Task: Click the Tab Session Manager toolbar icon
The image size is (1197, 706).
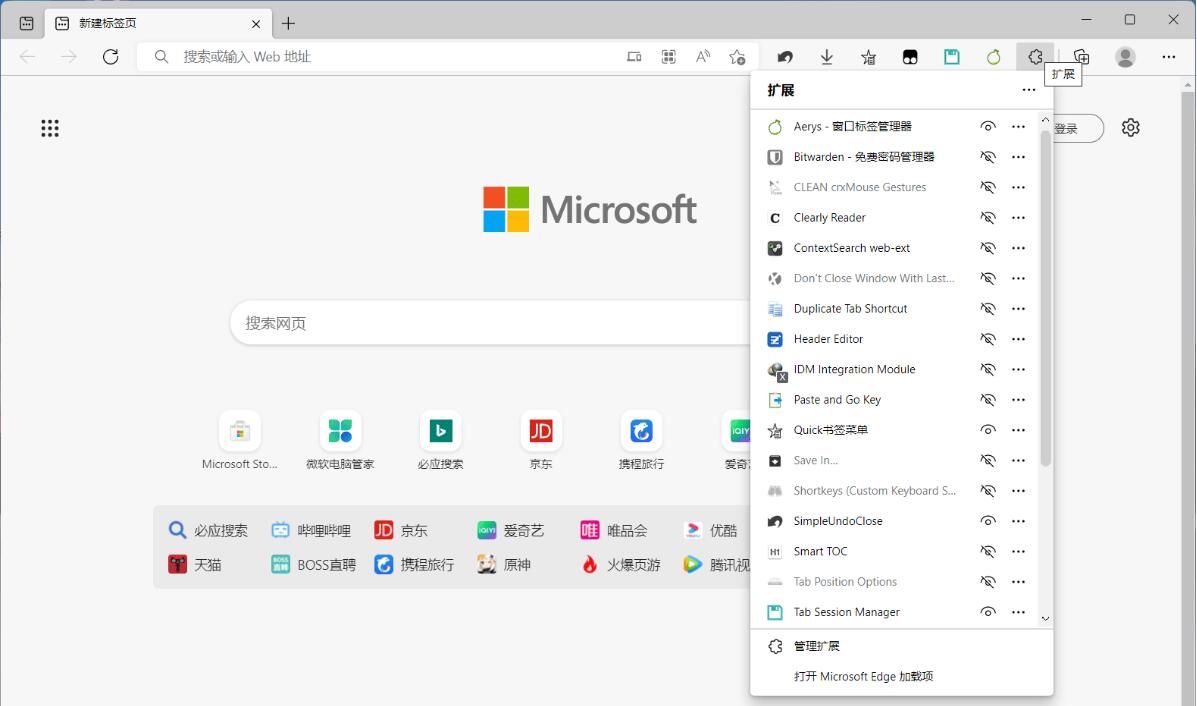Action: (x=951, y=56)
